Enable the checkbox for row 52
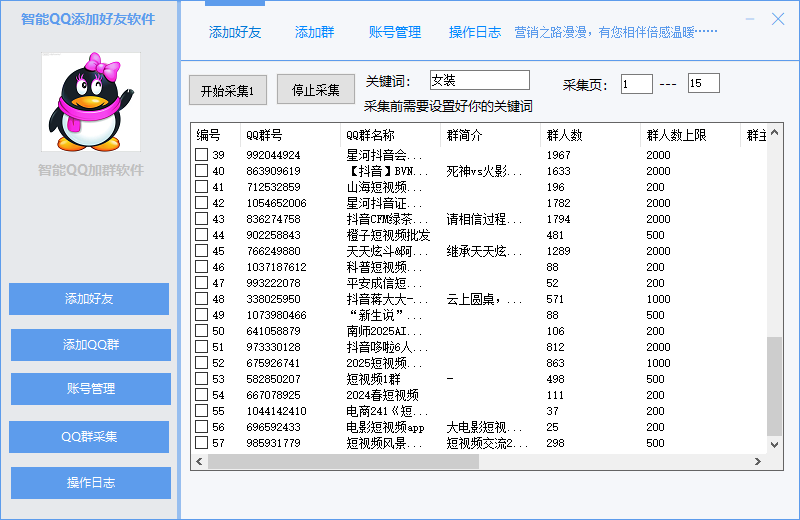This screenshot has width=800, height=520. [201, 363]
